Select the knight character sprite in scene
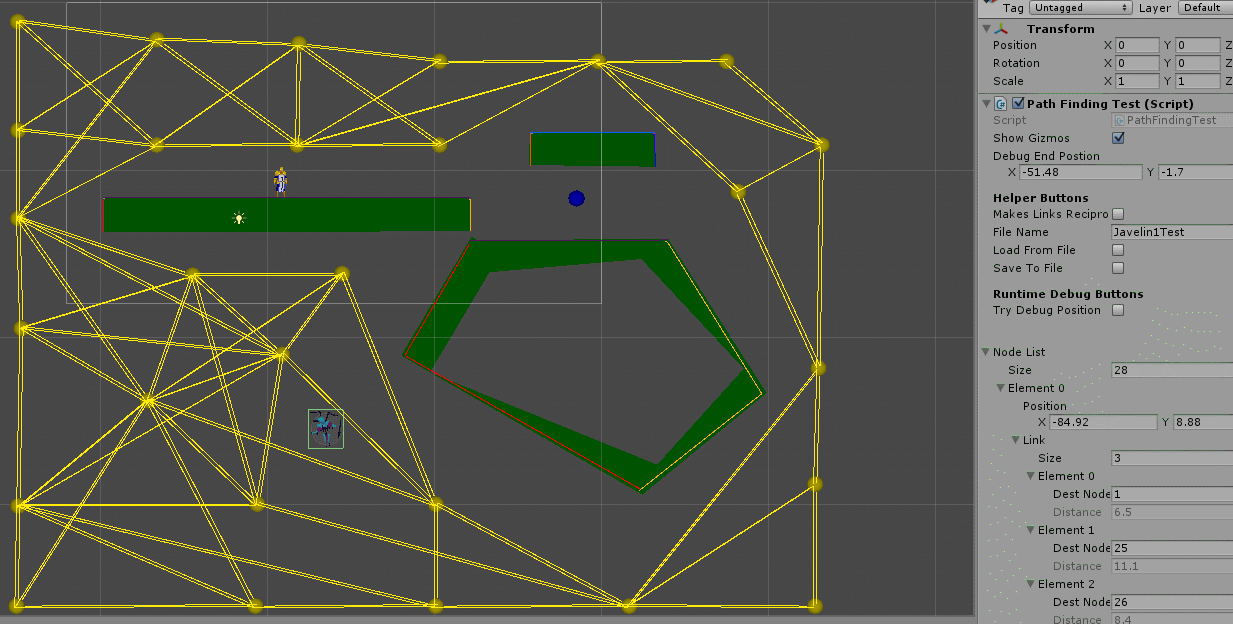The image size is (1233, 624). point(281,181)
